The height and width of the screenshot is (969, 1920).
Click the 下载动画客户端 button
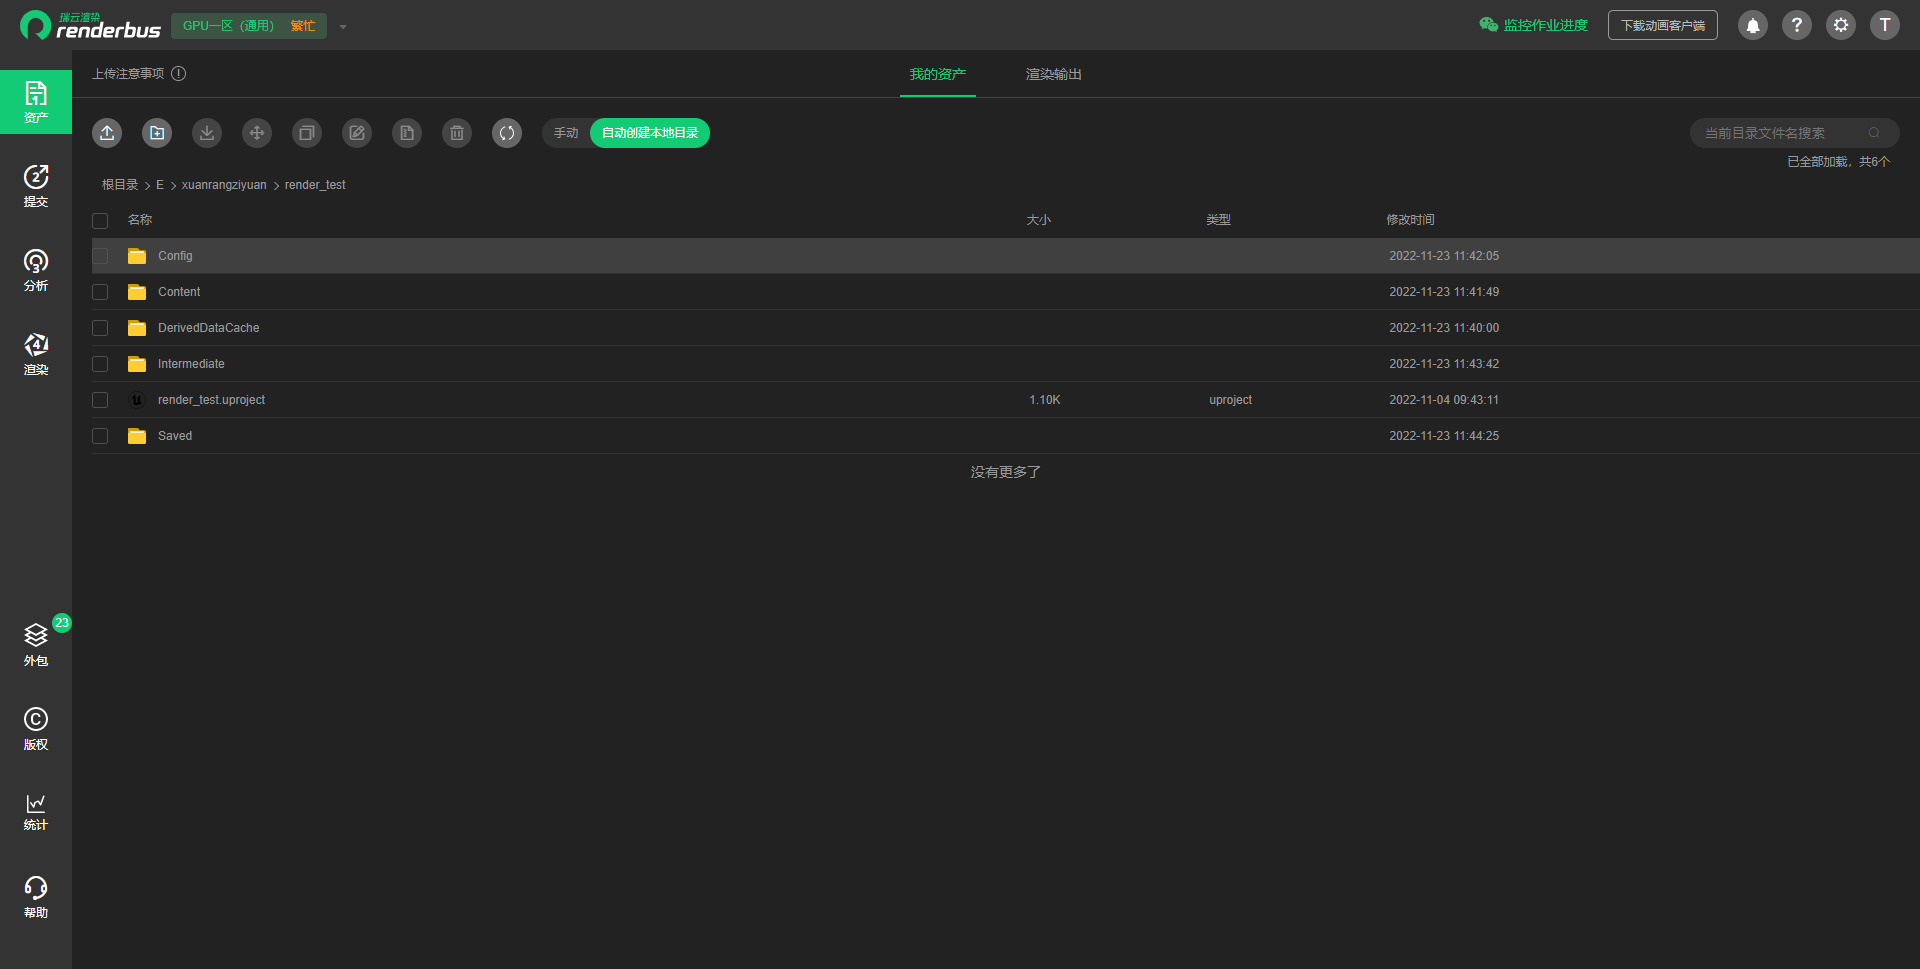tap(1663, 25)
